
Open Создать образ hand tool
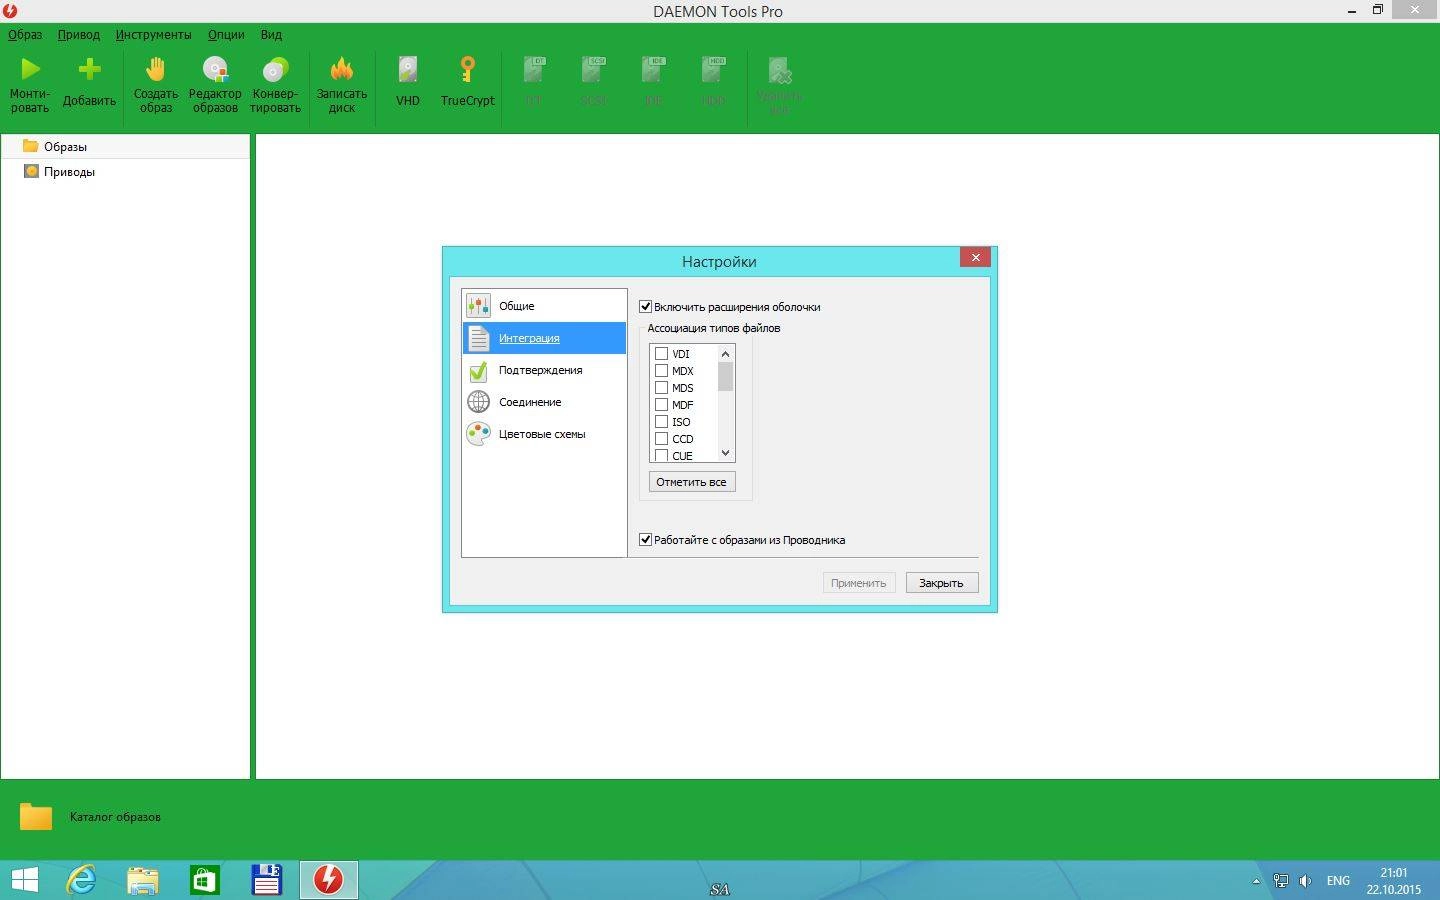pyautogui.click(x=155, y=69)
